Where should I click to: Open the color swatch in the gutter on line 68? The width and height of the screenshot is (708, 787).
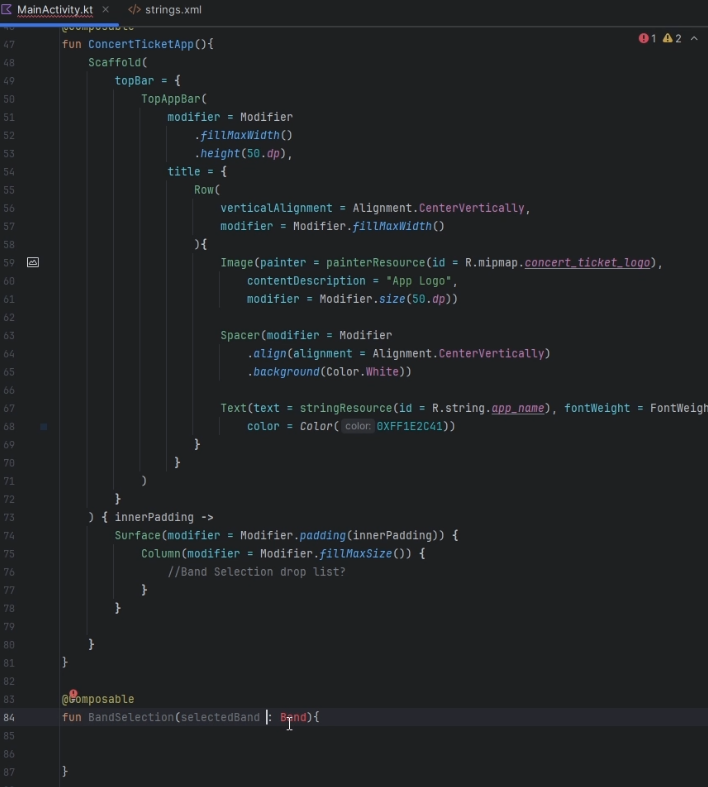44,427
